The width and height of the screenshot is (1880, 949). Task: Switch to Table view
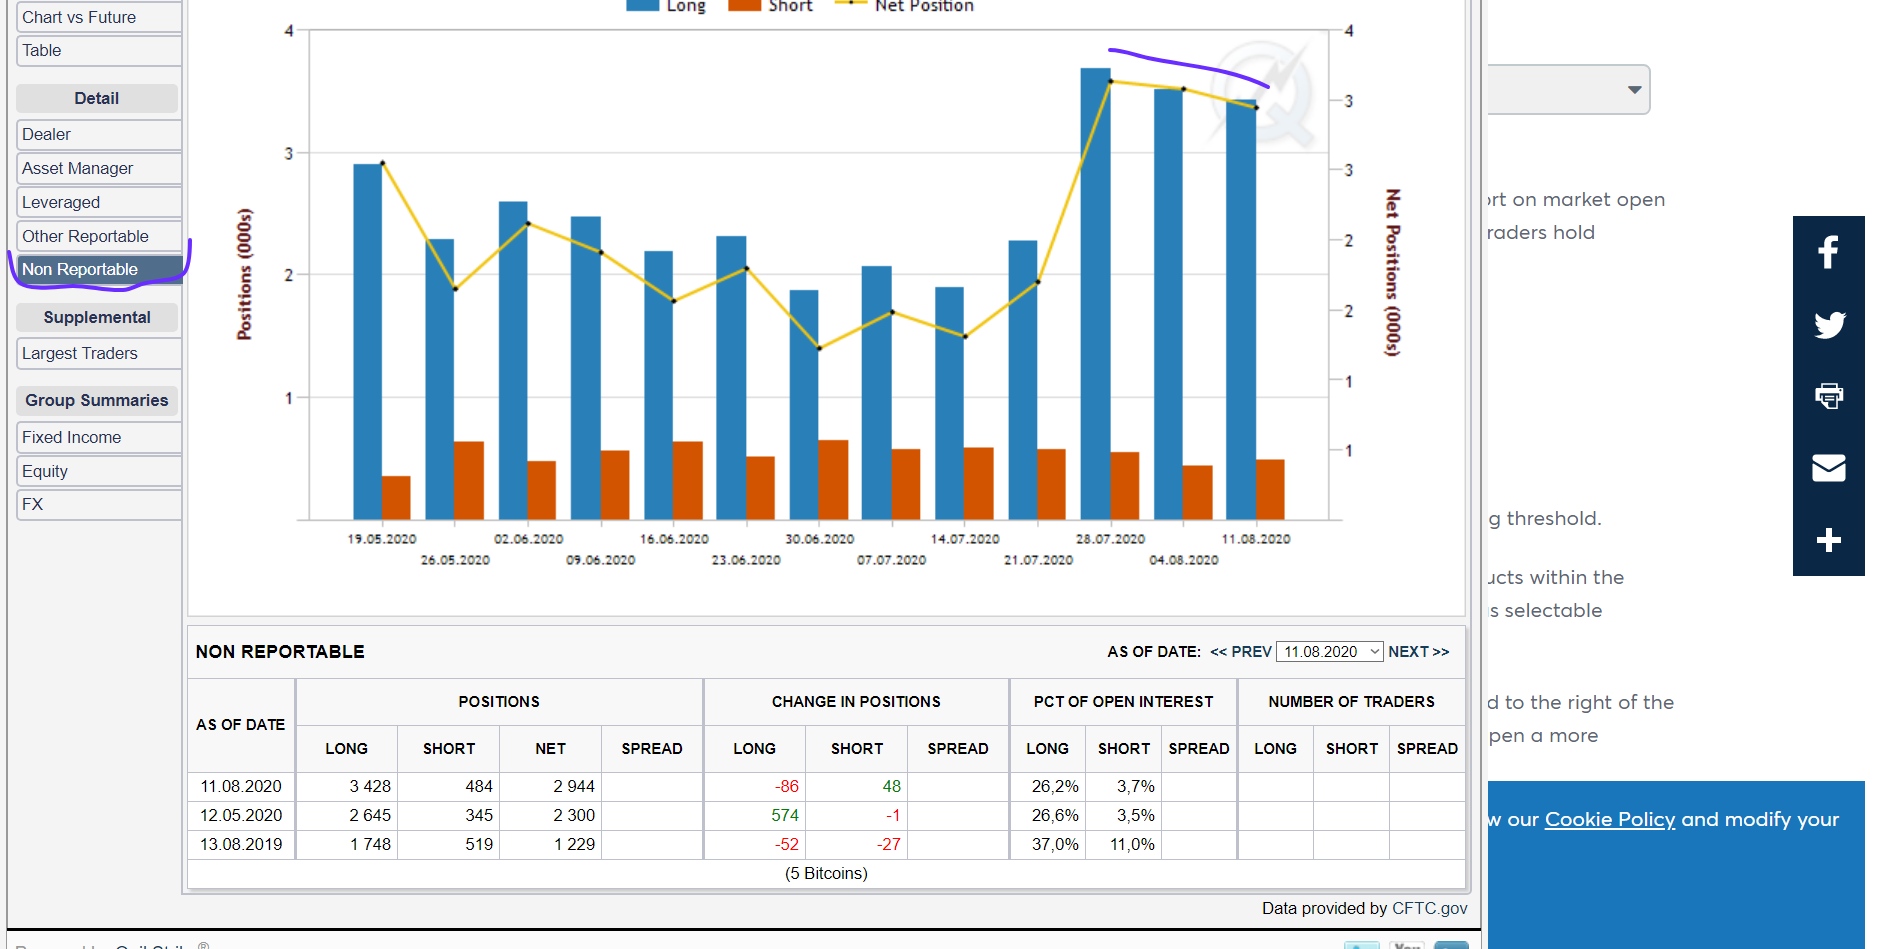[99, 50]
